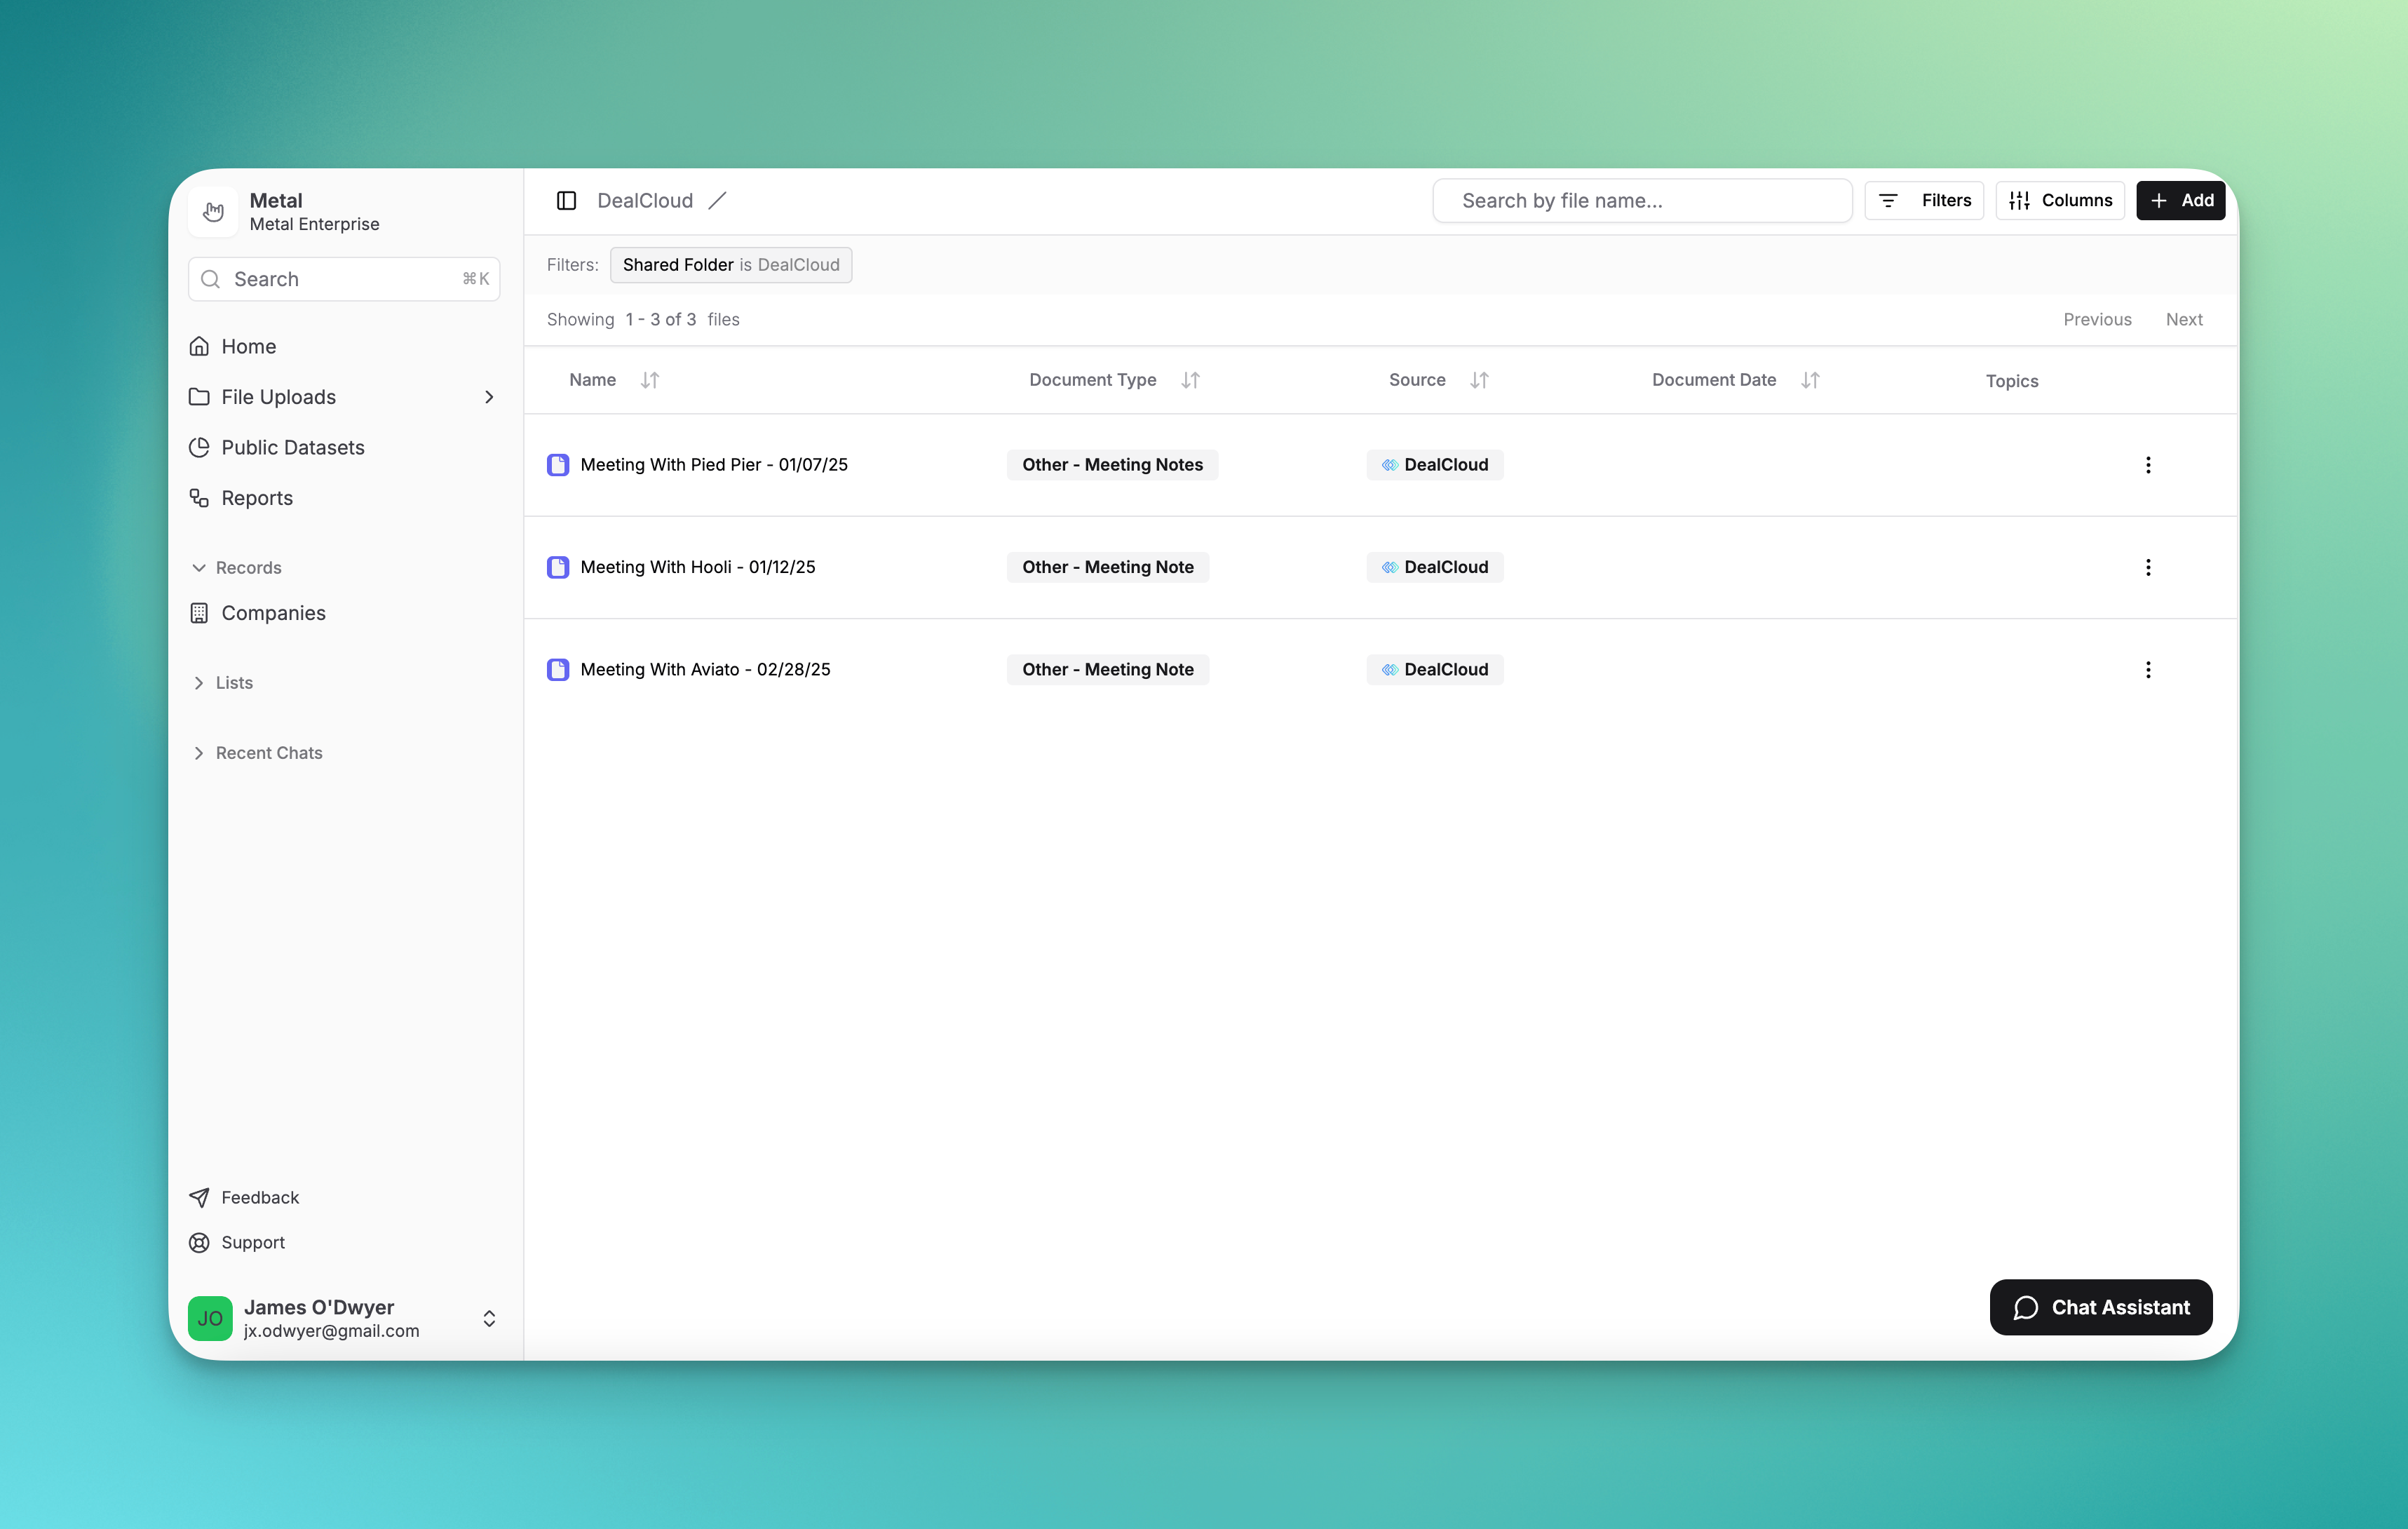The image size is (2408, 1529).
Task: Click the Add button
Action: click(2180, 200)
